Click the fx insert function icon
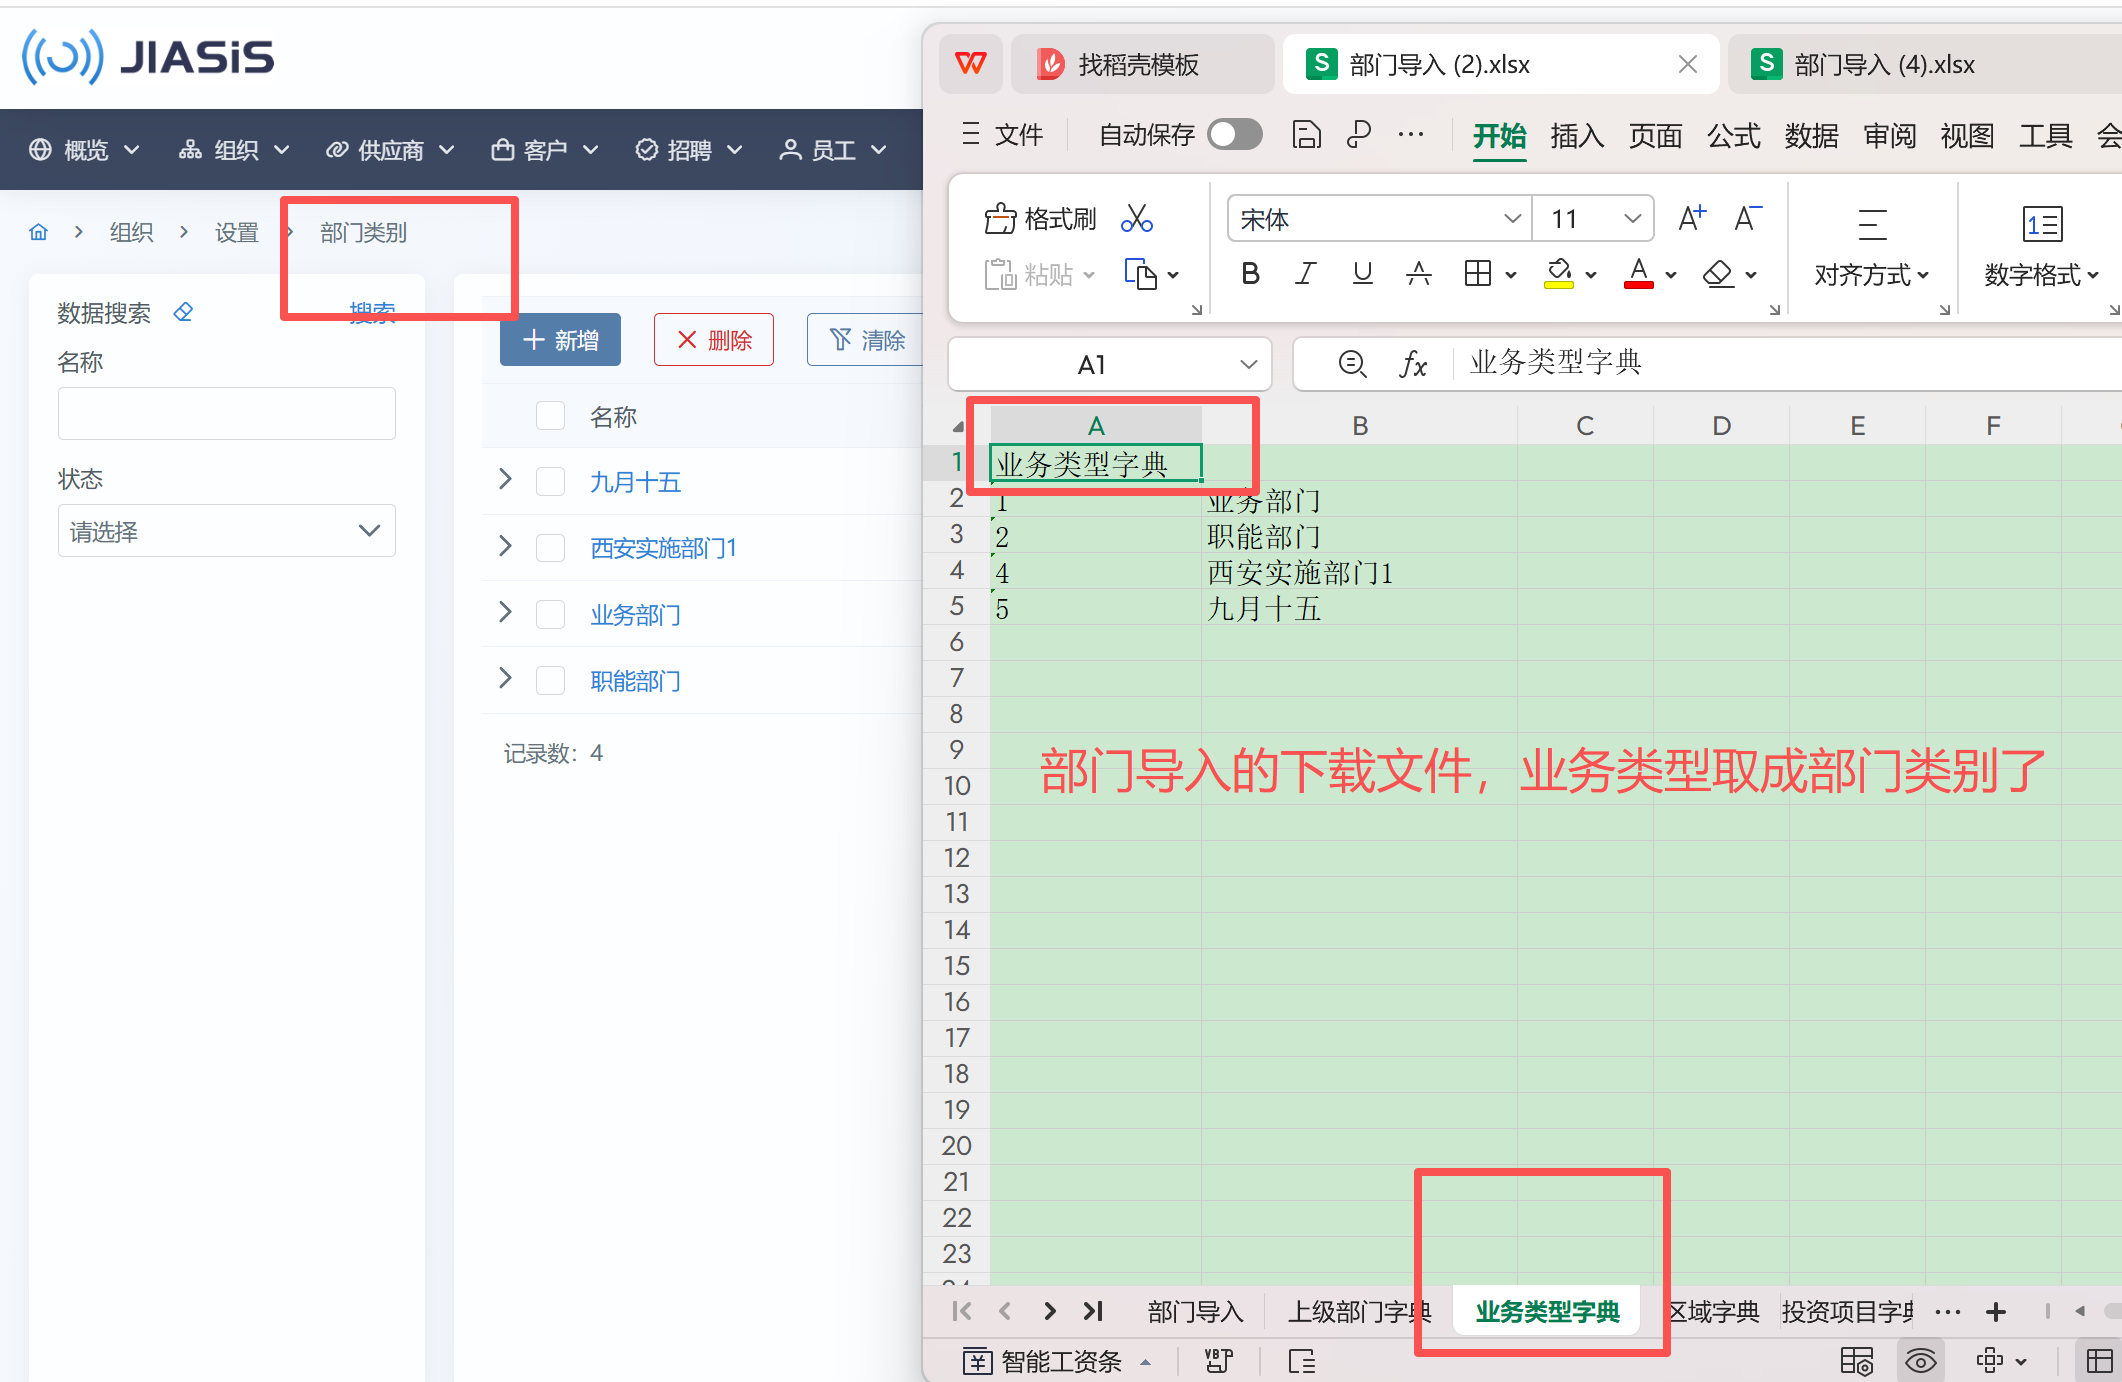This screenshot has width=2122, height=1382. [x=1412, y=364]
